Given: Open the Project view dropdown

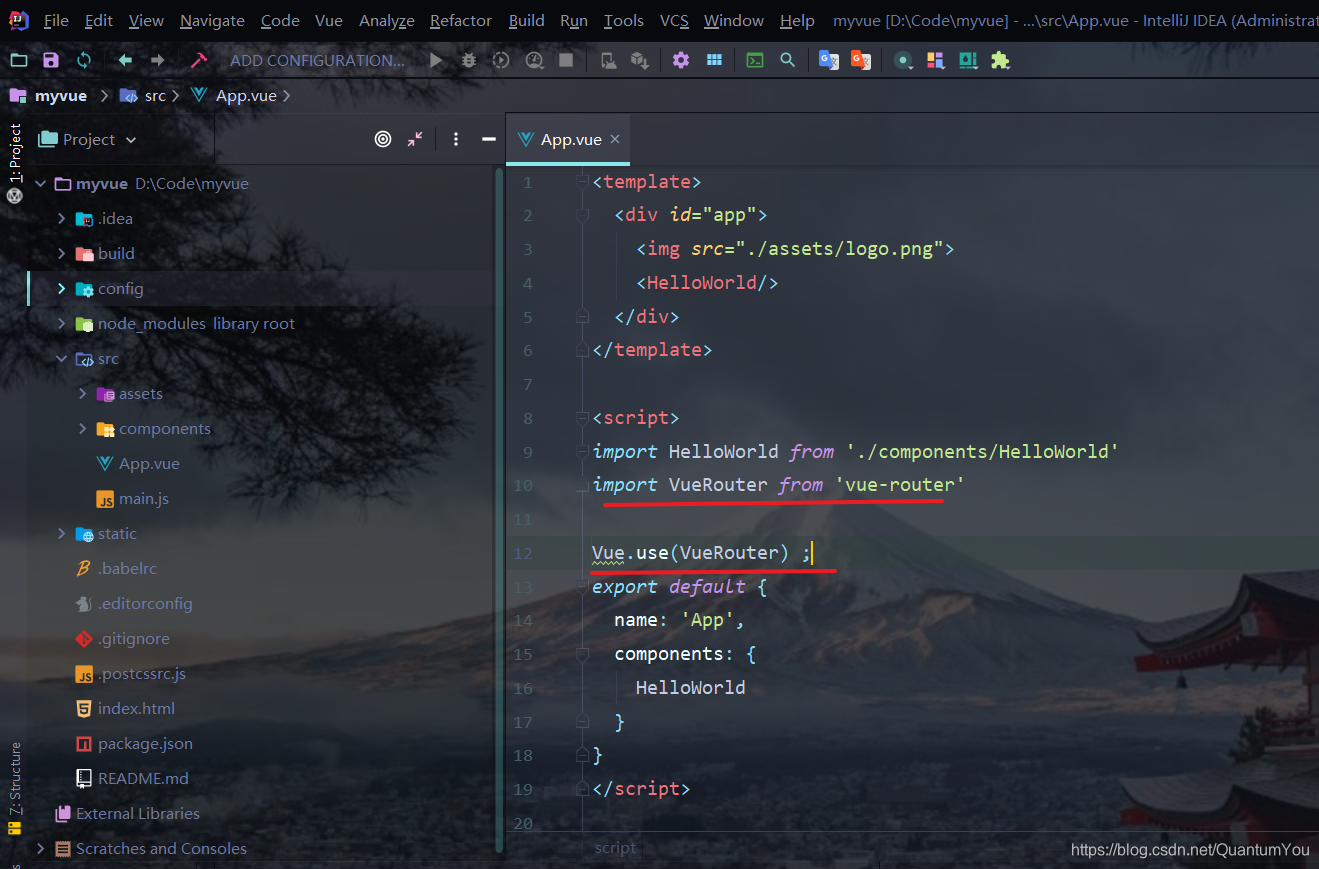Looking at the screenshot, I should 88,139.
